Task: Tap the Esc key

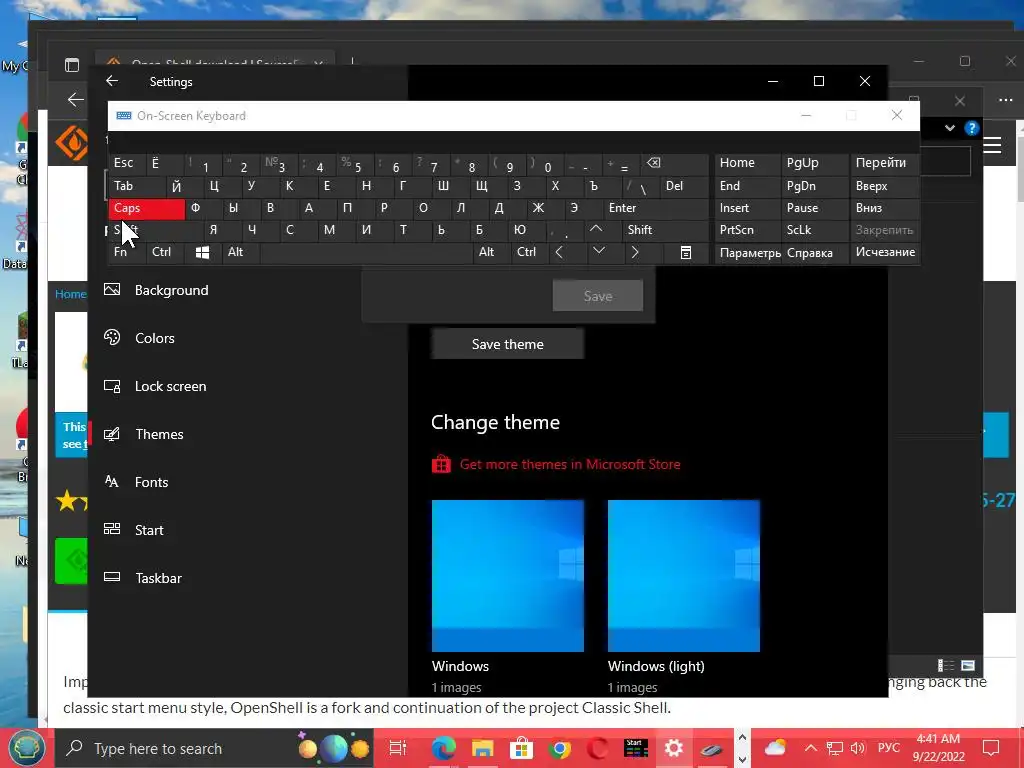Action: click(127, 163)
